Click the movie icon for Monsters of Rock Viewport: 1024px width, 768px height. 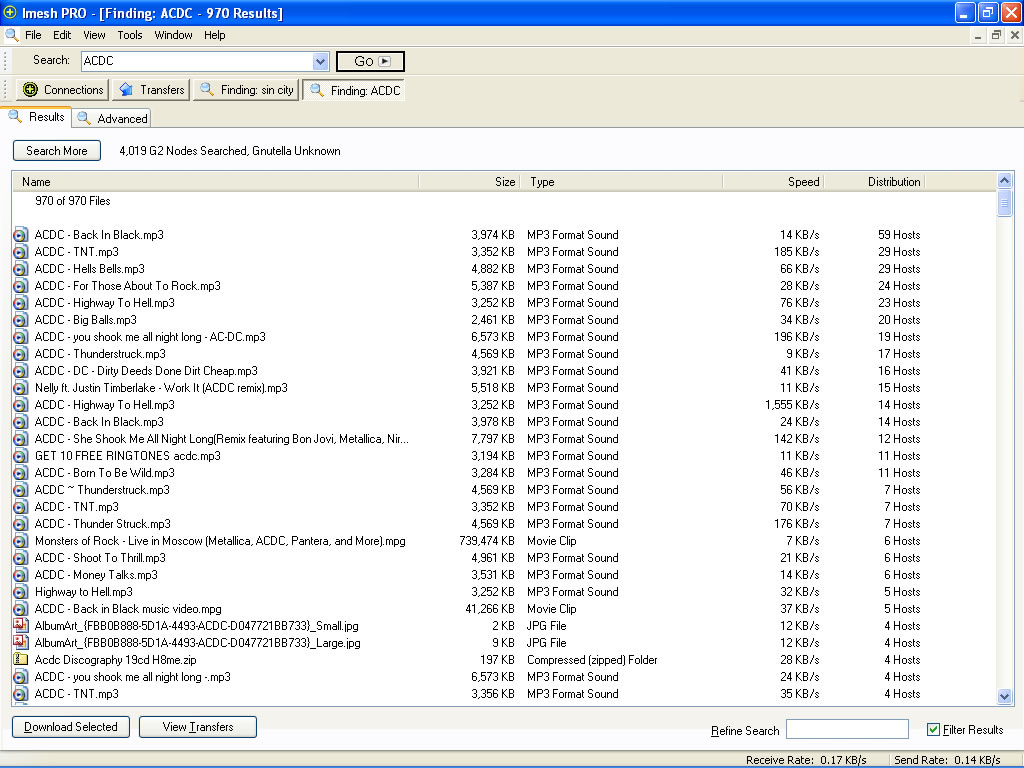point(20,541)
